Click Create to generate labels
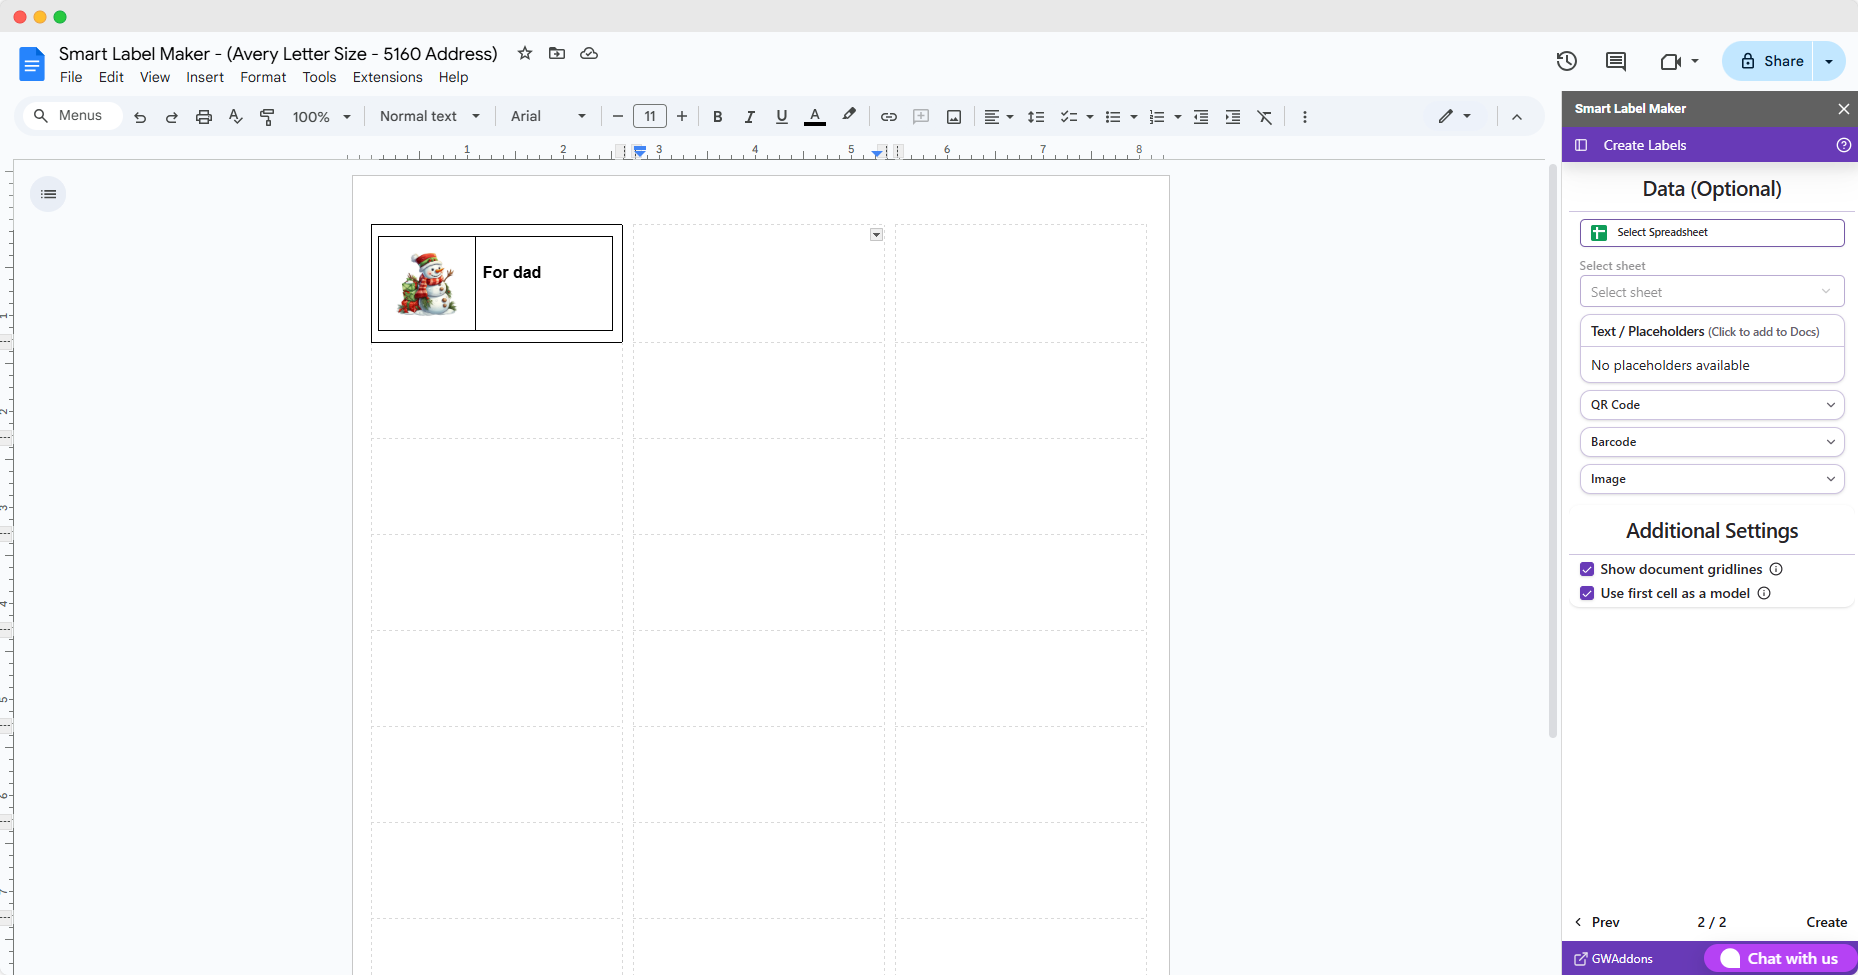This screenshot has height=975, width=1858. pos(1826,922)
